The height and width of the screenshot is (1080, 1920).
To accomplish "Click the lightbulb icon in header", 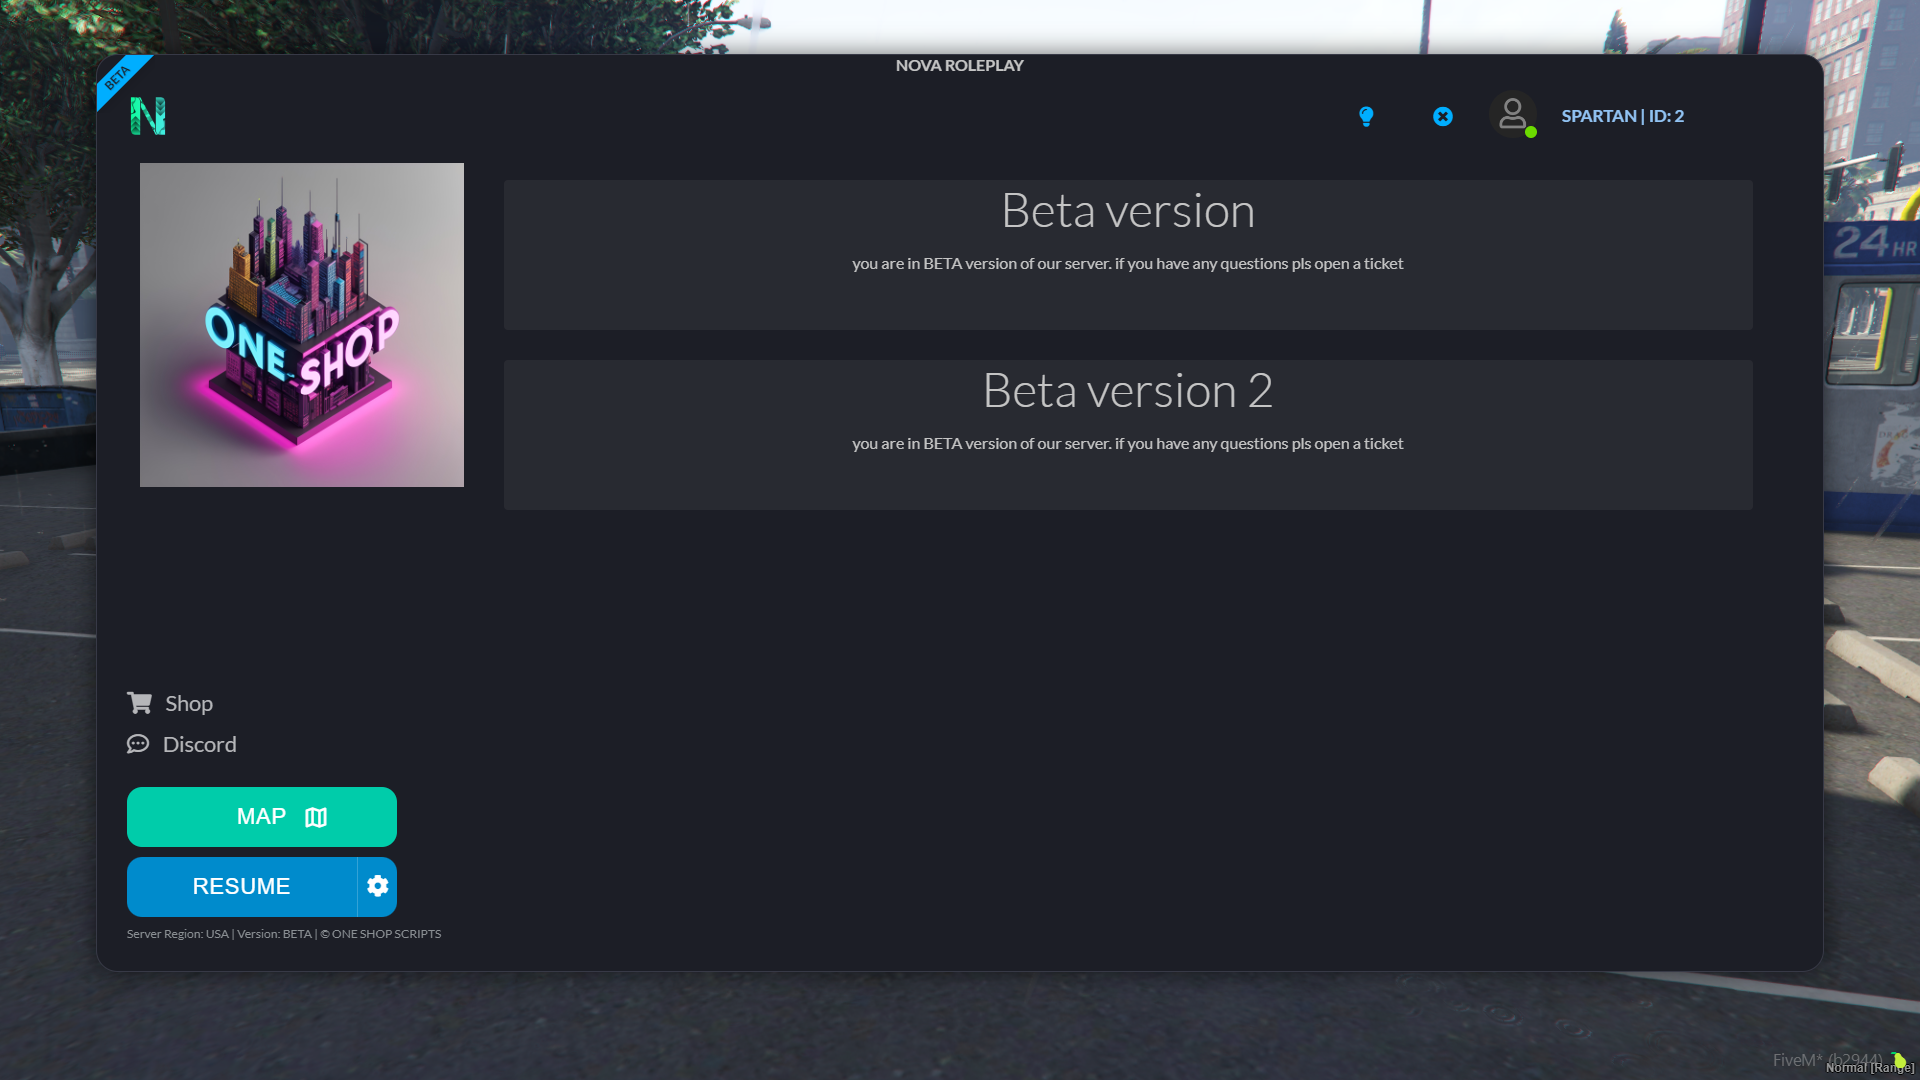I will click(x=1366, y=116).
